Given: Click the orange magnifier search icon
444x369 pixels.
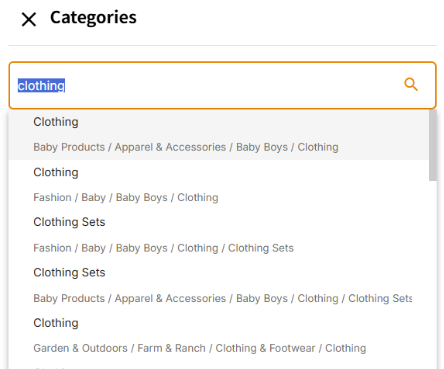Looking at the screenshot, I should coord(411,84).
